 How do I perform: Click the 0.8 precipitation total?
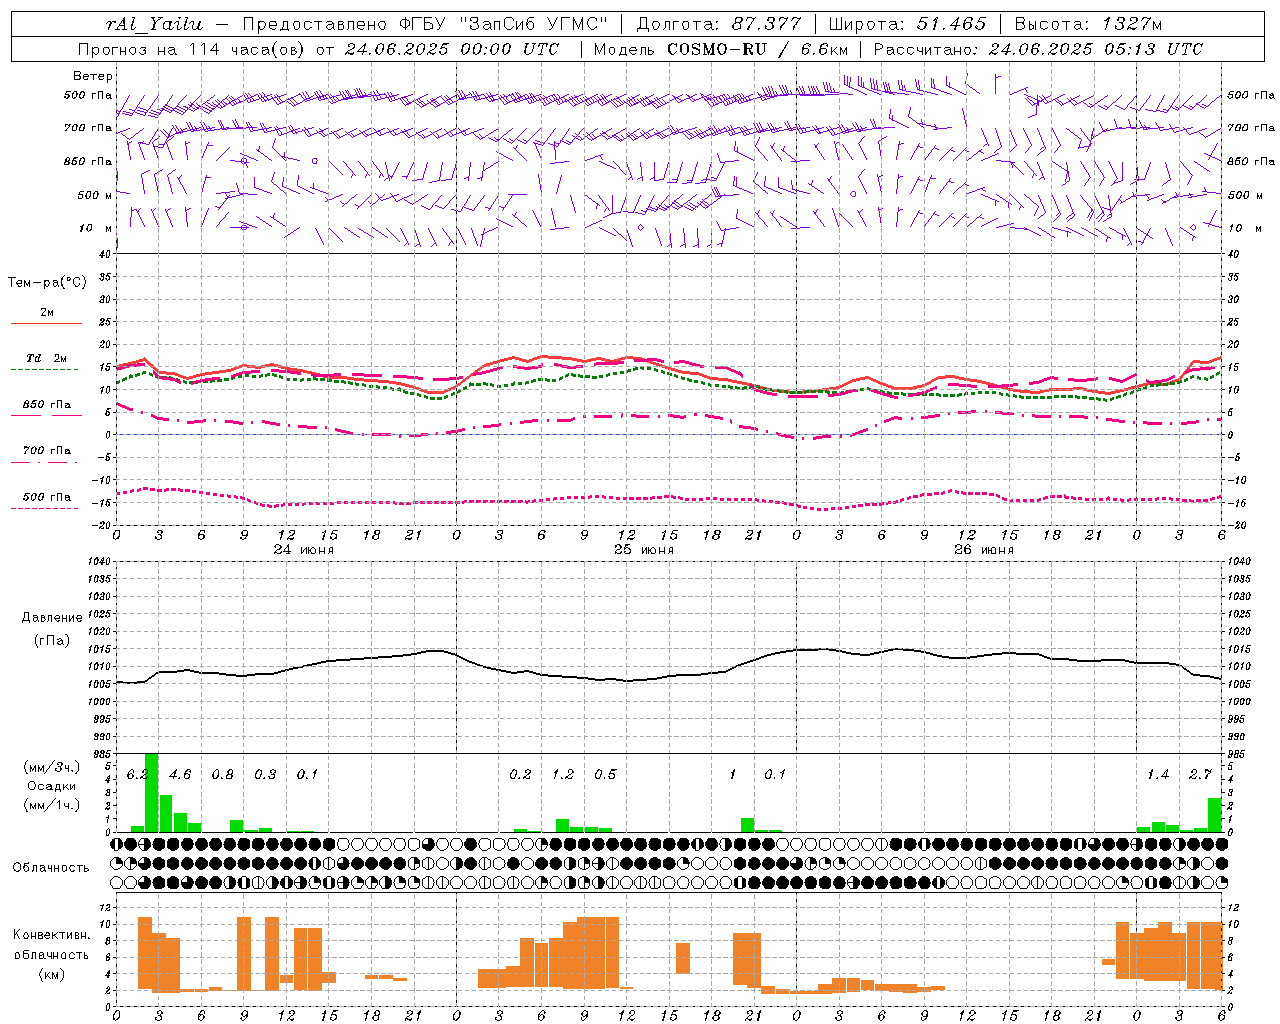click(x=223, y=774)
